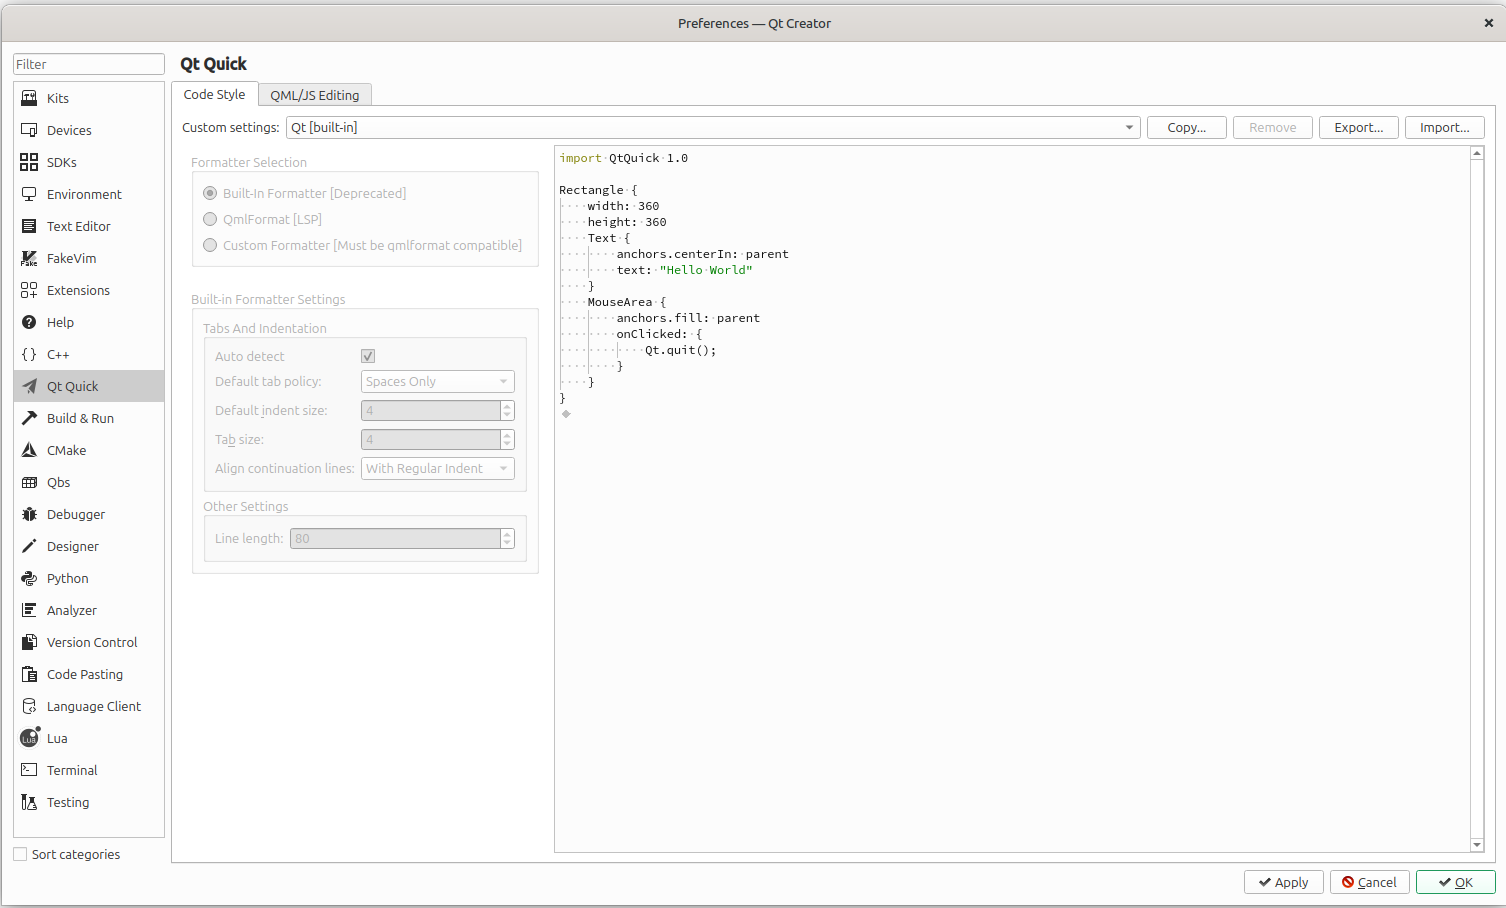The width and height of the screenshot is (1506, 908).
Task: Open the Qbs category icon
Action: tap(29, 482)
